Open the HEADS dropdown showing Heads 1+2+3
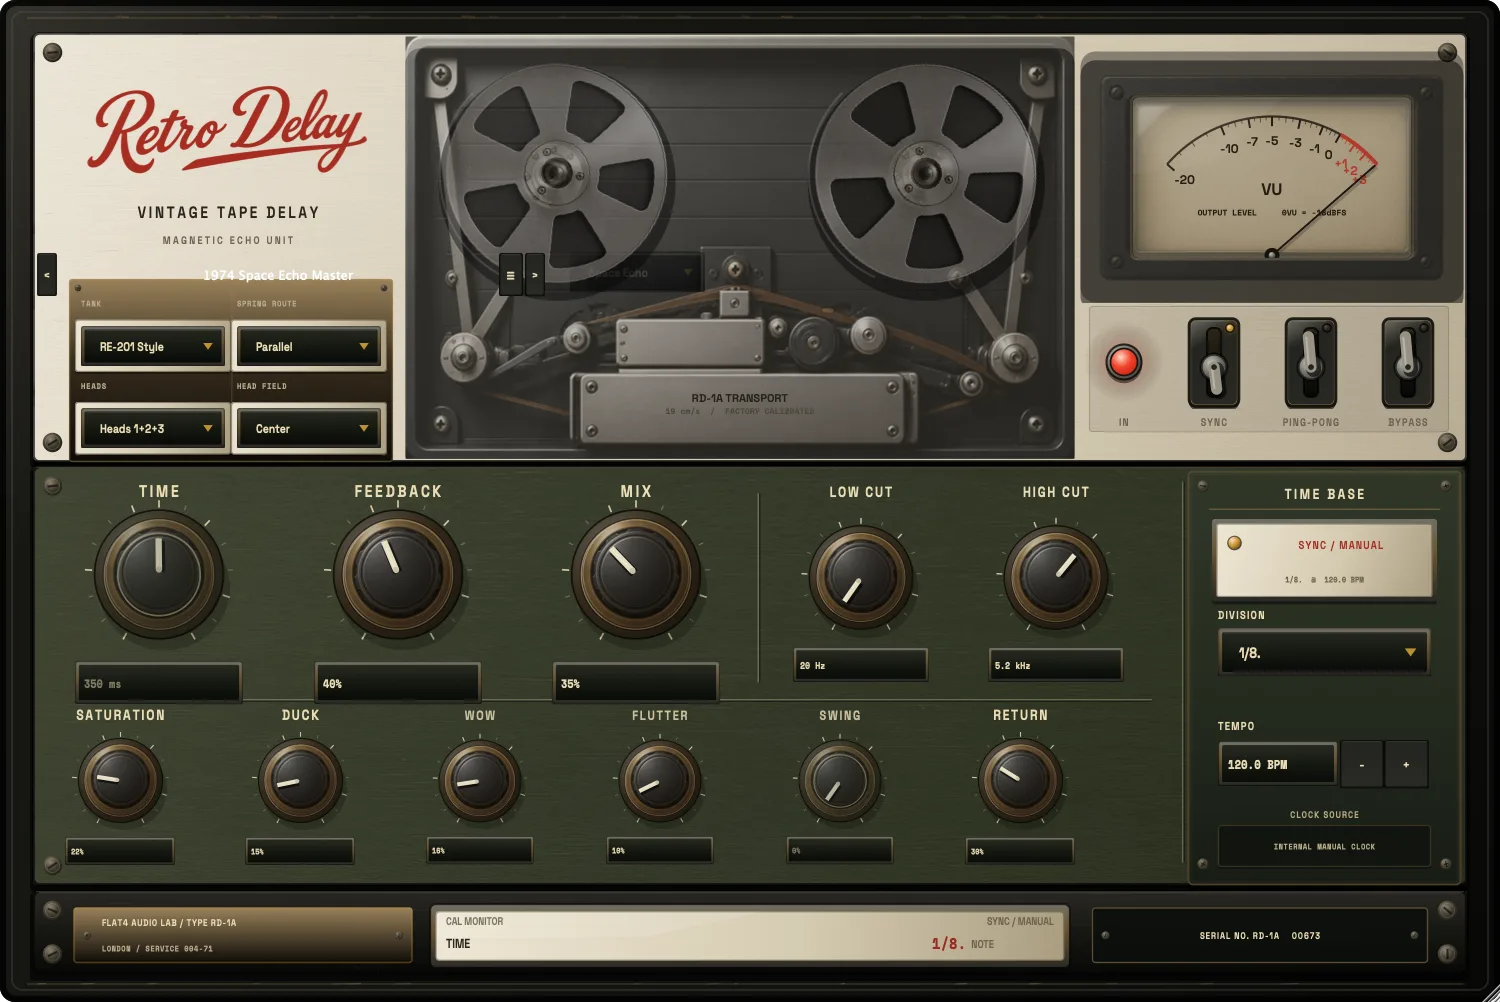Image resolution: width=1500 pixels, height=1002 pixels. coord(153,429)
